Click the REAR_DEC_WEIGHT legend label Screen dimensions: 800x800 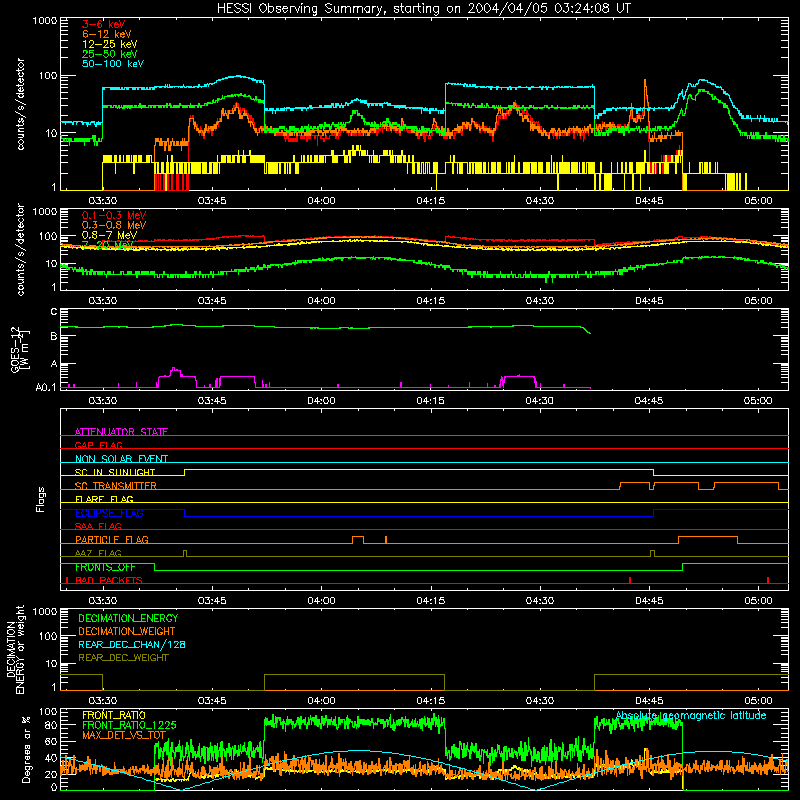[123, 658]
